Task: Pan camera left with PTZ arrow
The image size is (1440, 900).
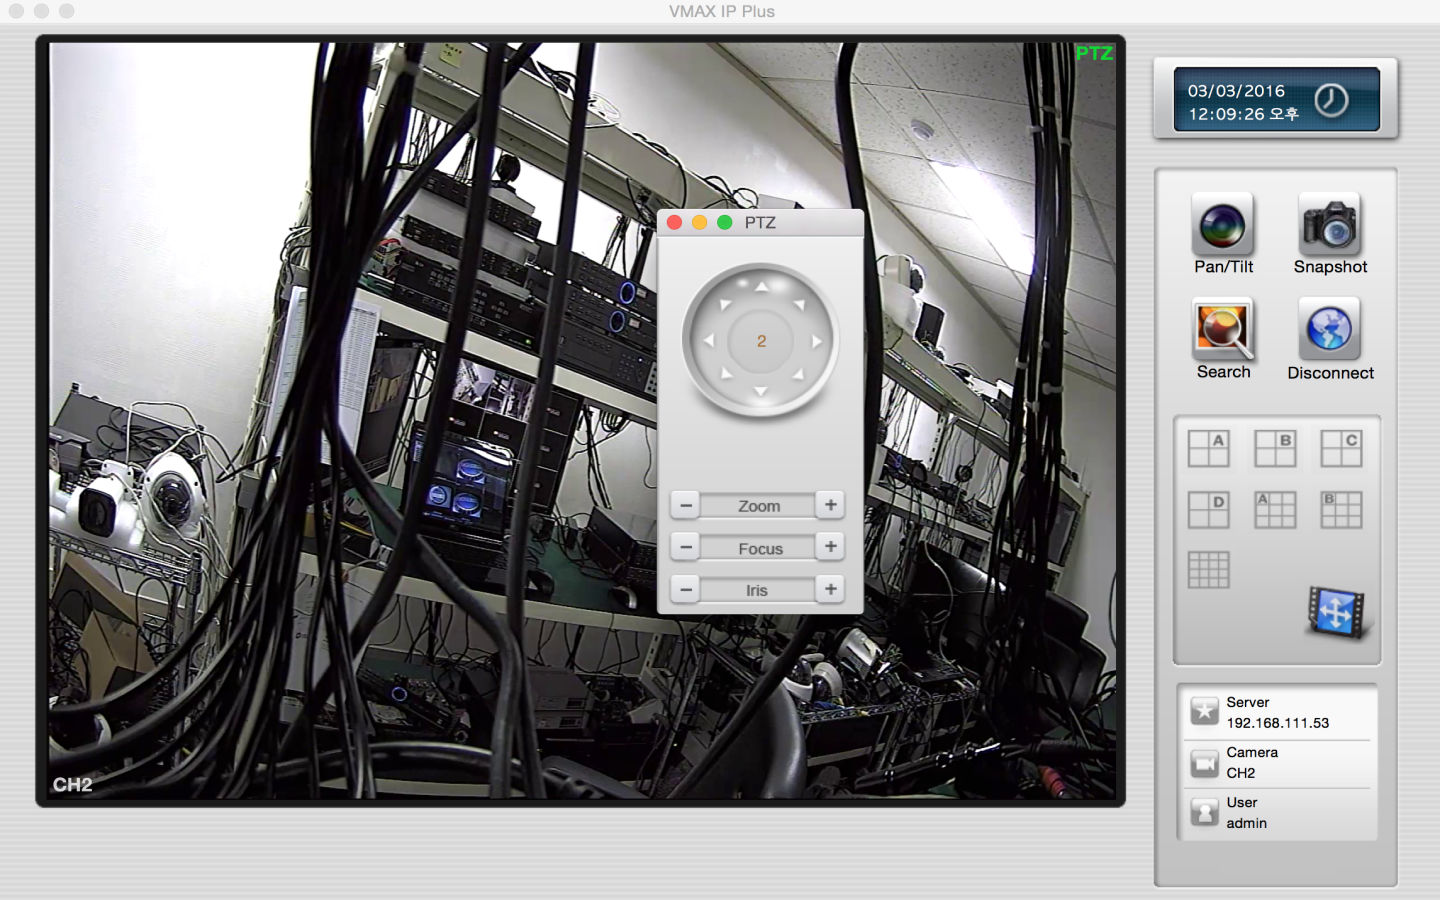Action: 709,340
